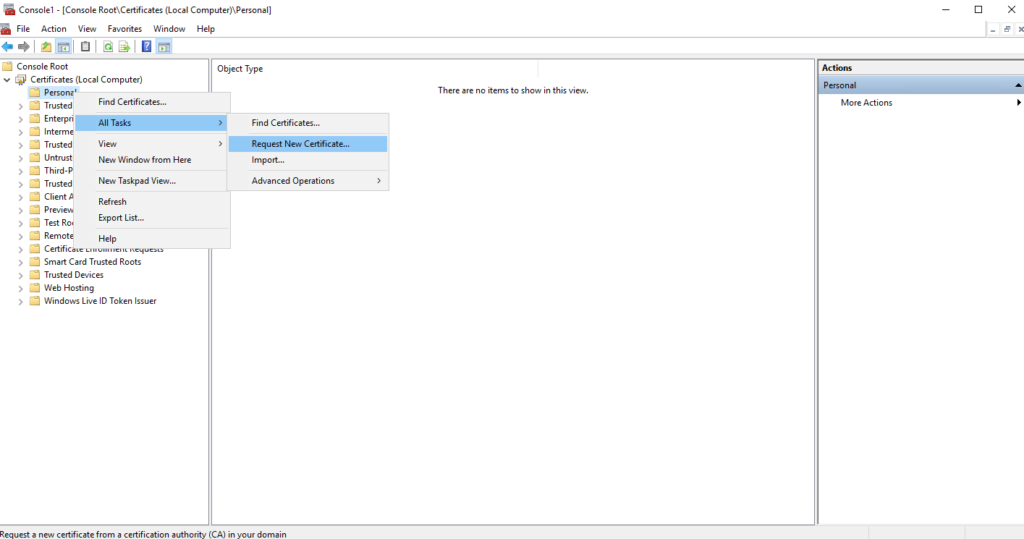Click the clipboard toolbar icon

[x=85, y=46]
